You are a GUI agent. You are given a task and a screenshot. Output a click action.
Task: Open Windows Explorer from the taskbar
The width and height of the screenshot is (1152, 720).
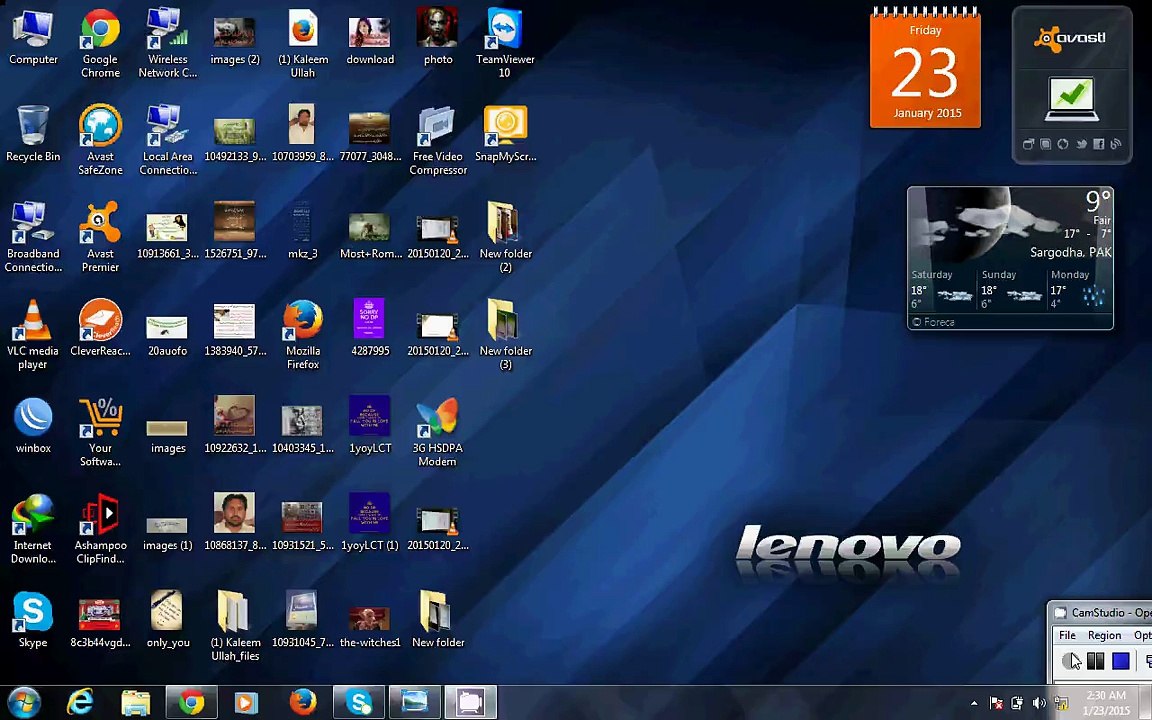click(x=135, y=702)
